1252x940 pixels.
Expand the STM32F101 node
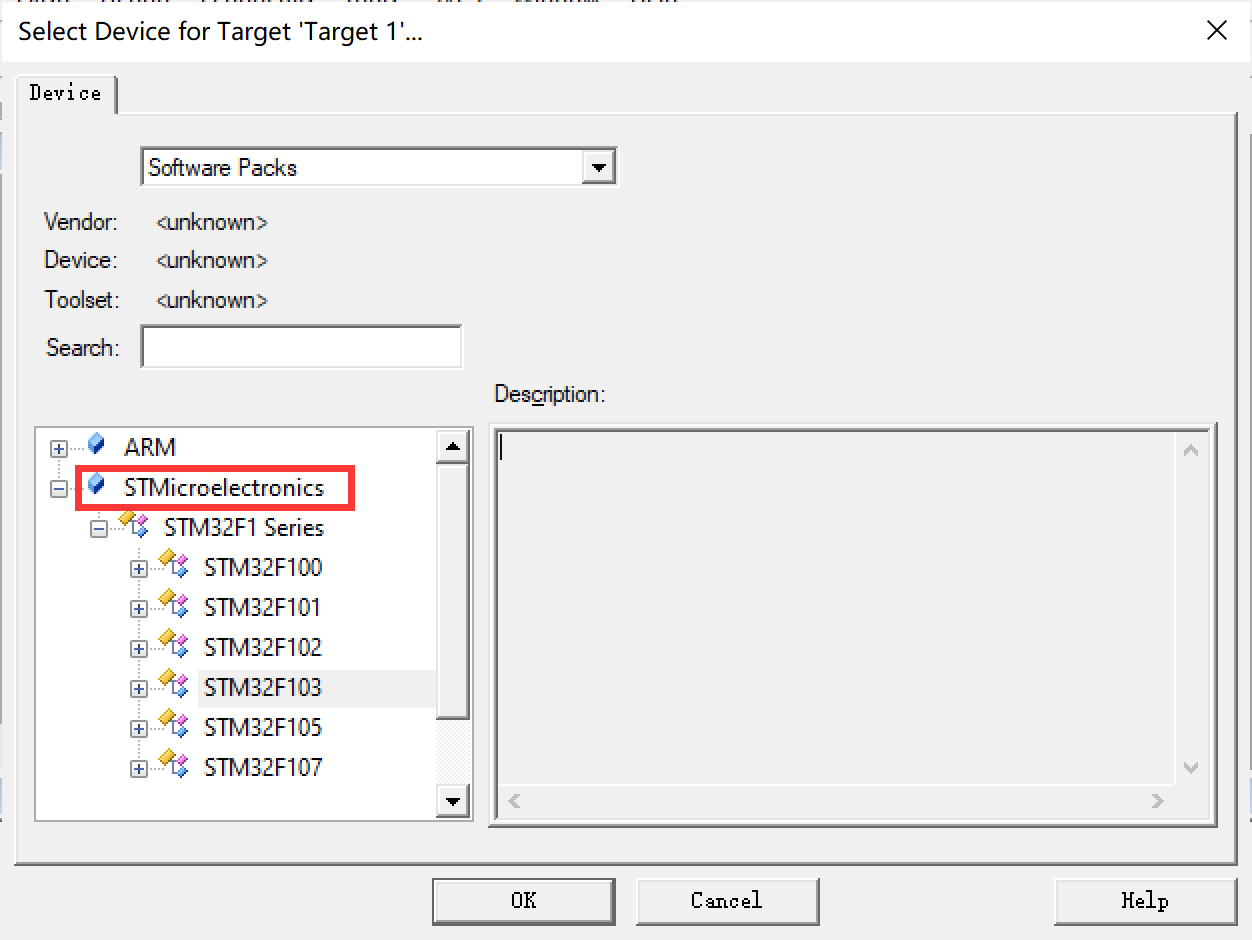point(139,609)
